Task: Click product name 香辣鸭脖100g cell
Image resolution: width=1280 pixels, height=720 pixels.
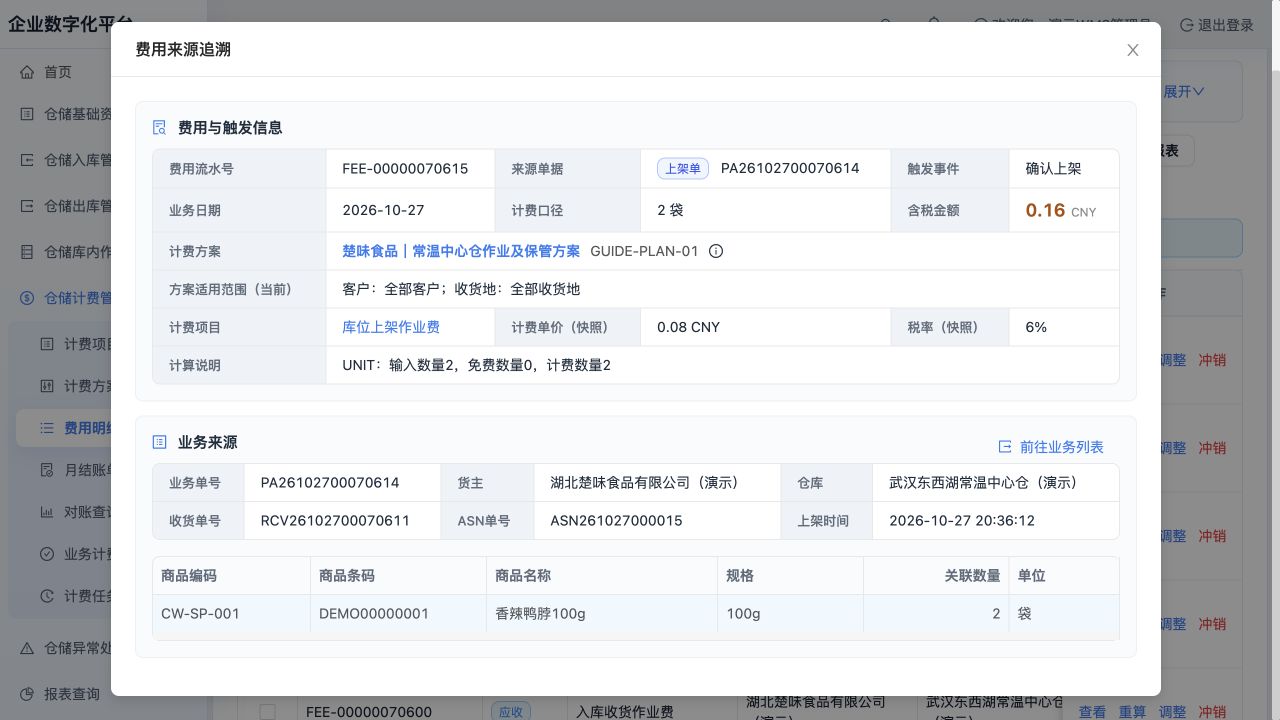Action: pos(603,614)
